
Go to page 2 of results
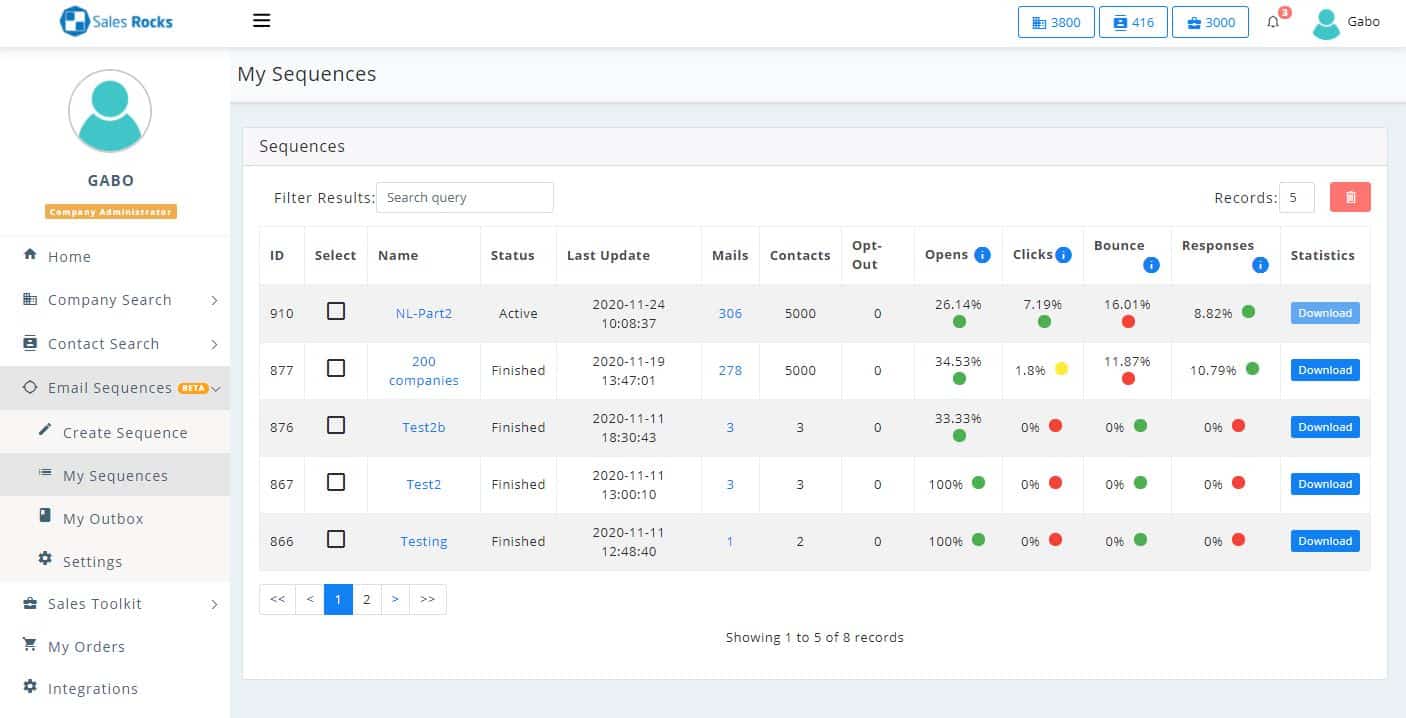(x=367, y=599)
